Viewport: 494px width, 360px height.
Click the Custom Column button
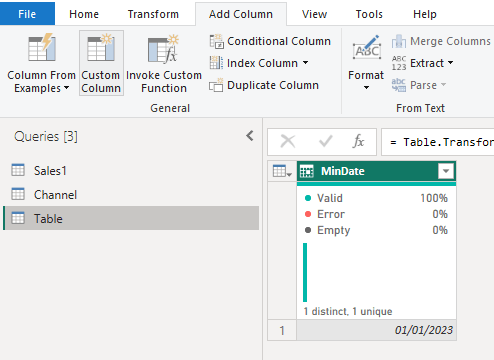pyautogui.click(x=101, y=63)
